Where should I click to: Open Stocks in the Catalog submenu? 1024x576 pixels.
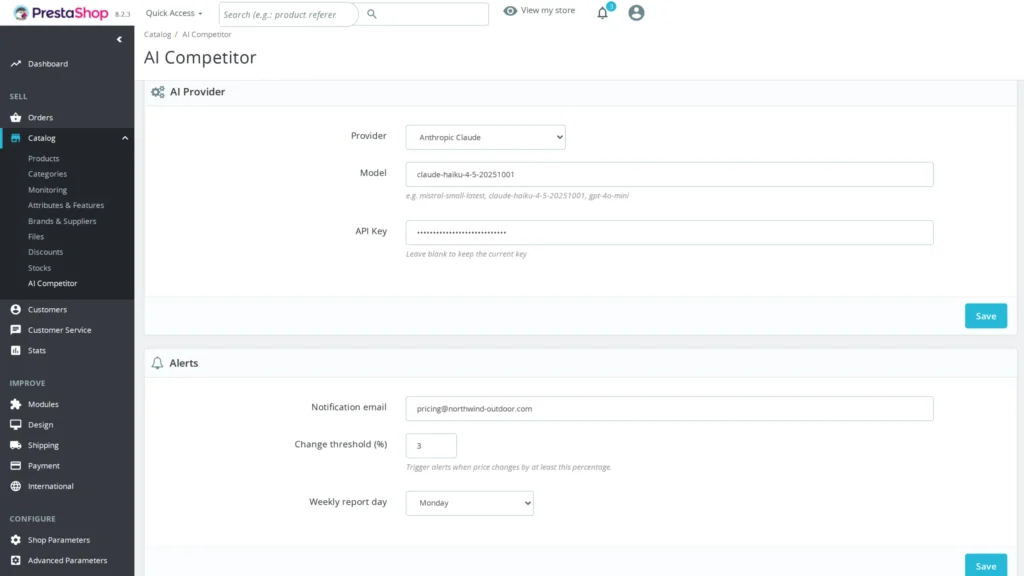39,268
